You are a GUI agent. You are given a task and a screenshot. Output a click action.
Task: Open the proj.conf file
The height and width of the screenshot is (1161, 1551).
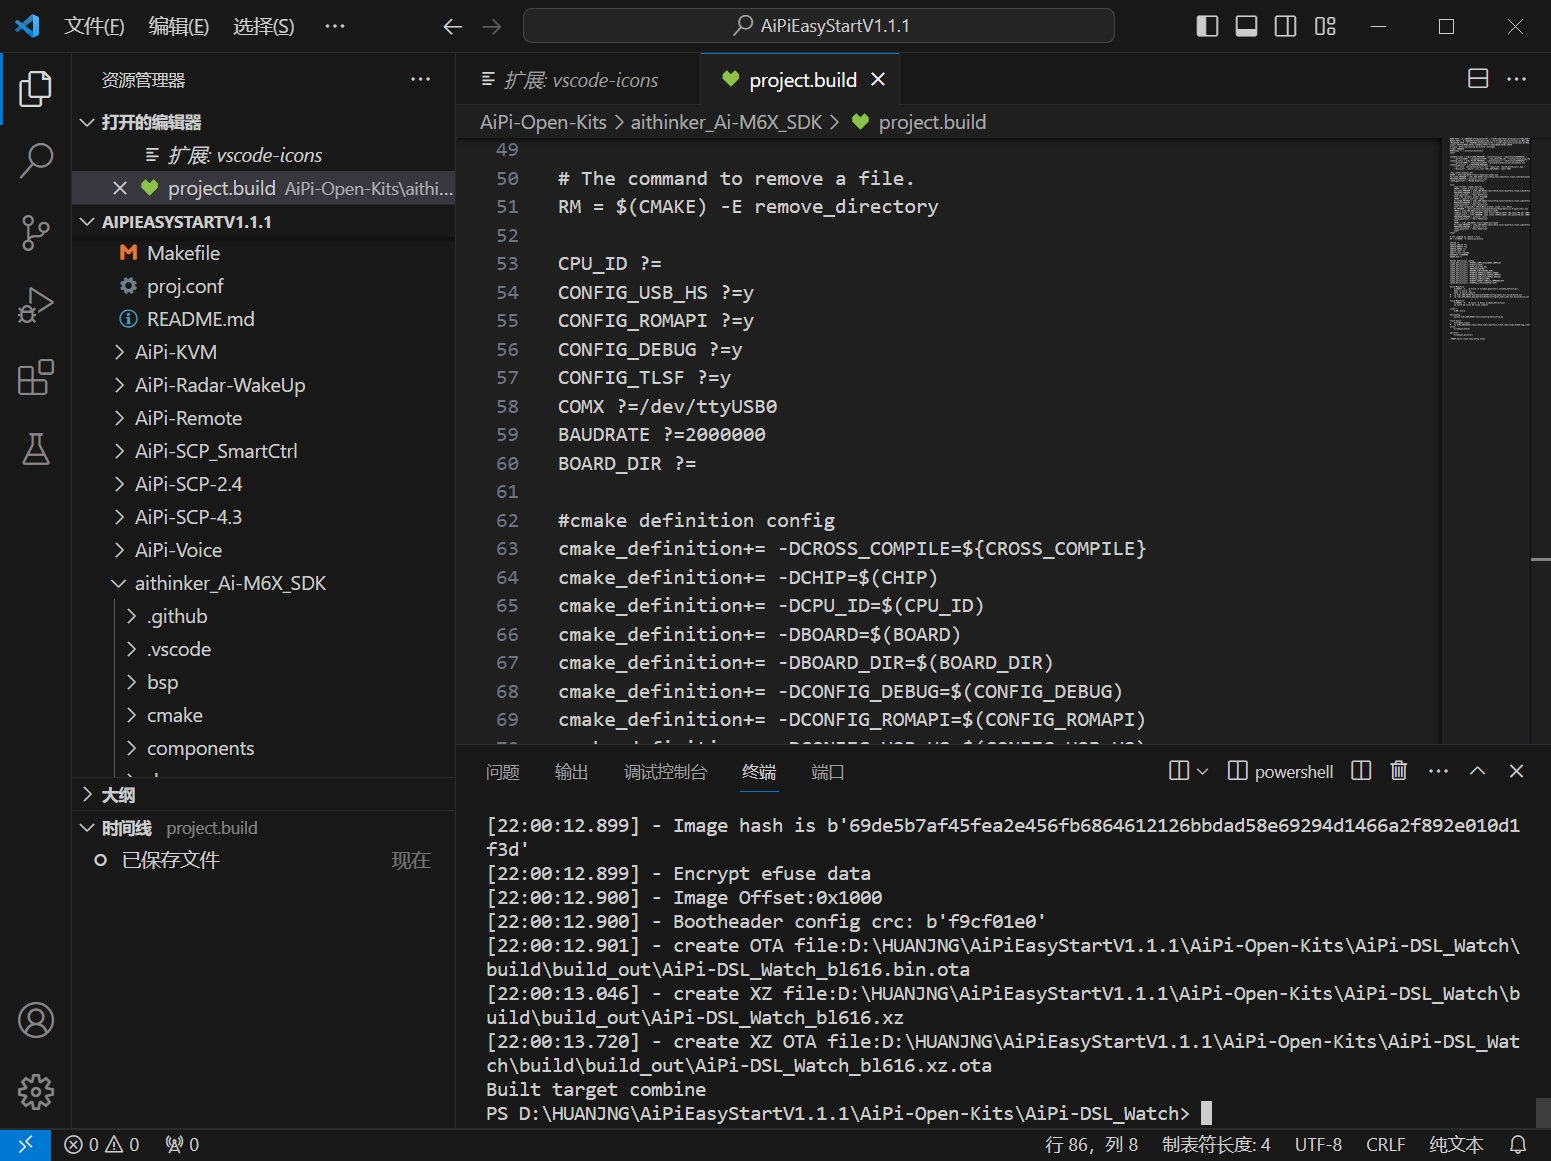264,286
